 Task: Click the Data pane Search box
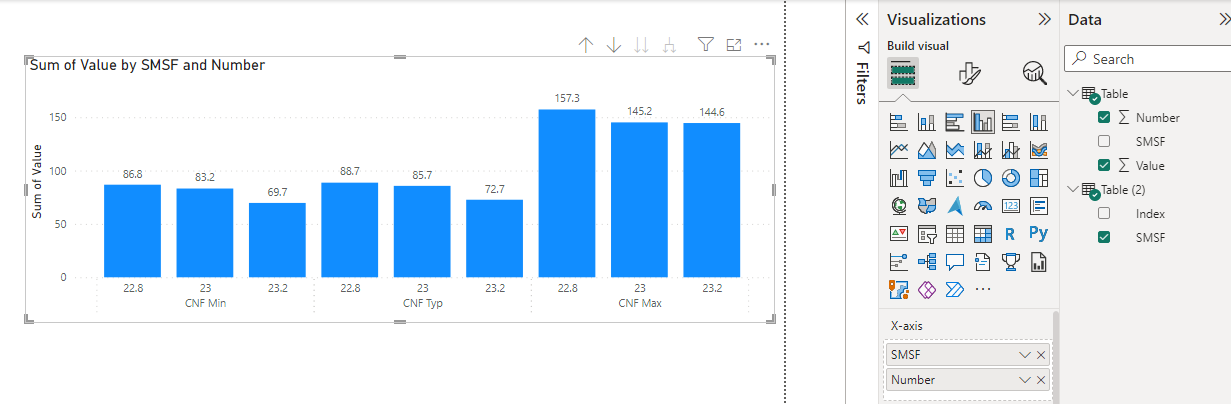1146,59
